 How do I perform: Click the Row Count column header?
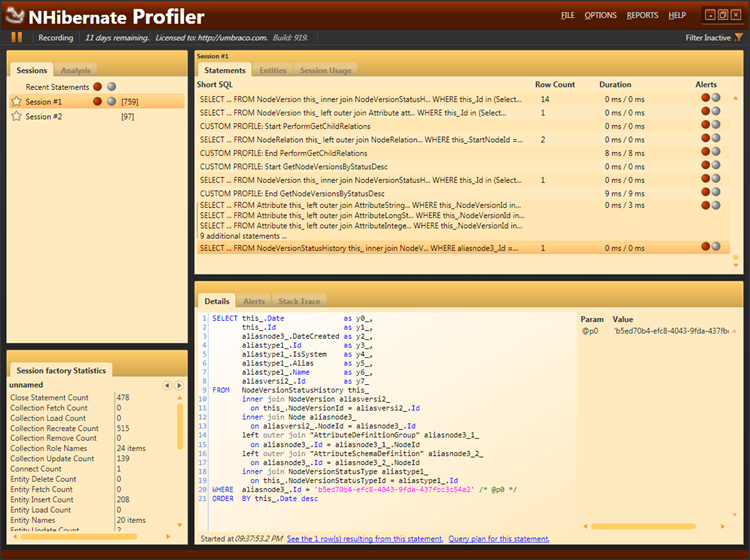(x=555, y=84)
